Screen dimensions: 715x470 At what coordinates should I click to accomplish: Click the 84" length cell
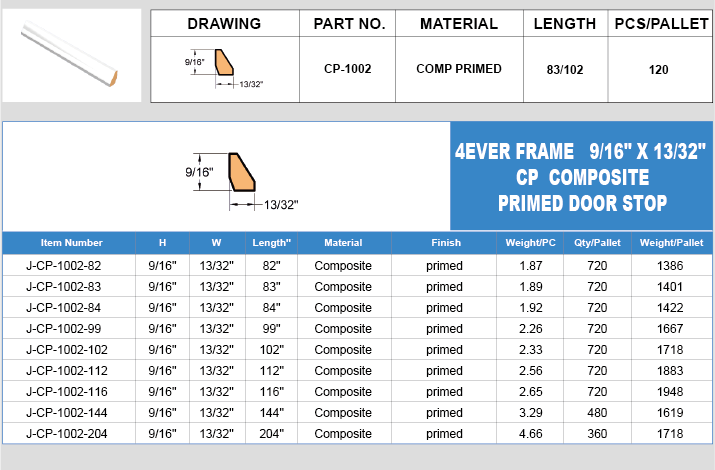(x=271, y=308)
